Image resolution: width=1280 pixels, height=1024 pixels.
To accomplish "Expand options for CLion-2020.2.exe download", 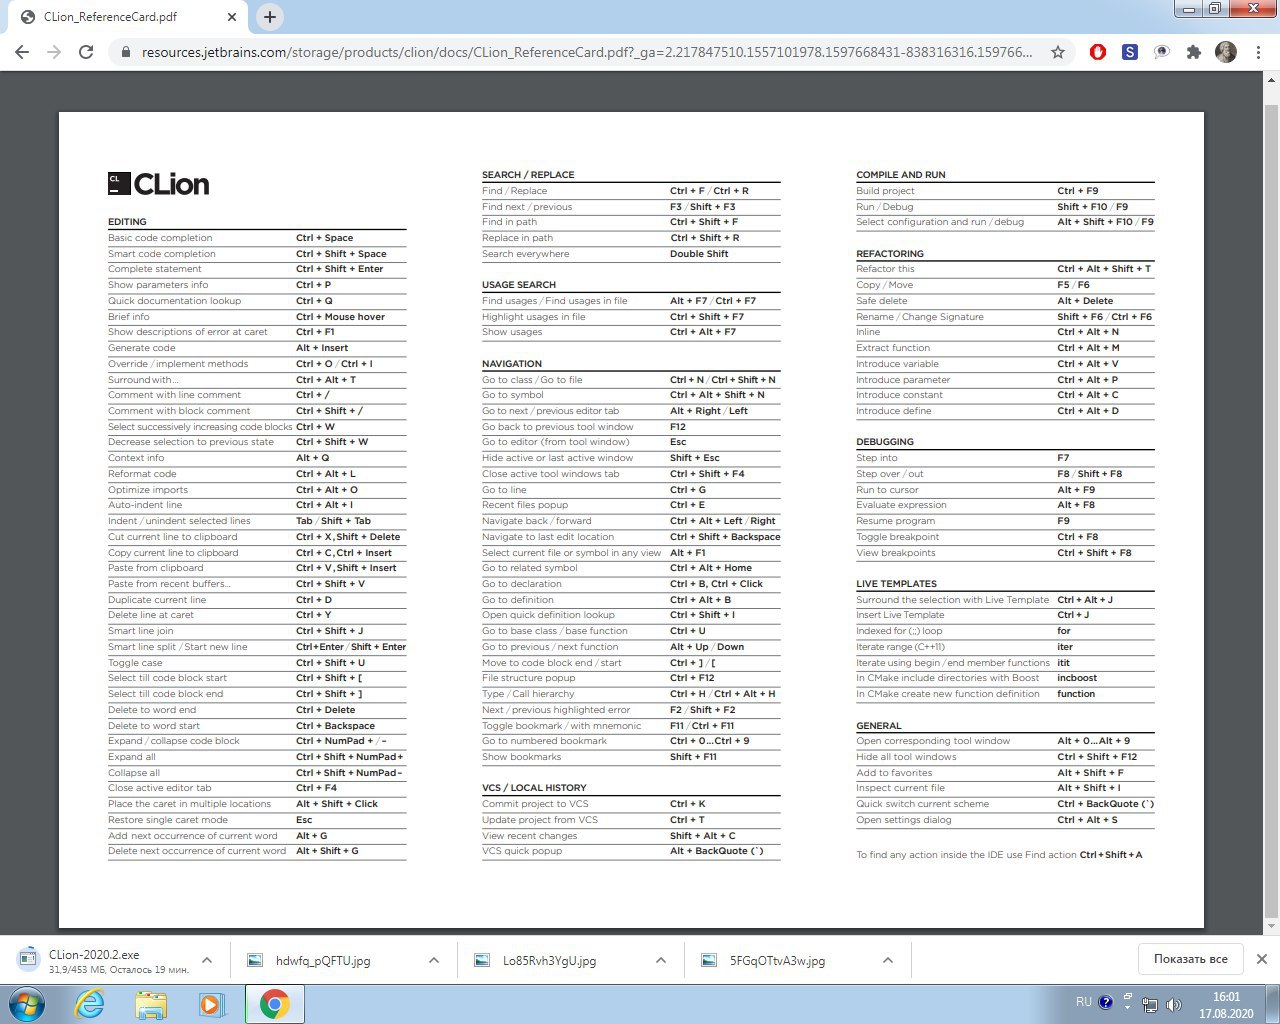I will (207, 960).
